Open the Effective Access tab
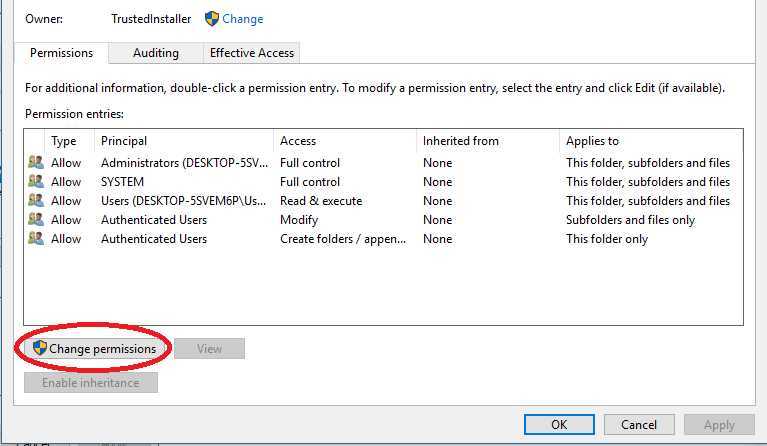Screen dimensions: 767x446 click(252, 53)
